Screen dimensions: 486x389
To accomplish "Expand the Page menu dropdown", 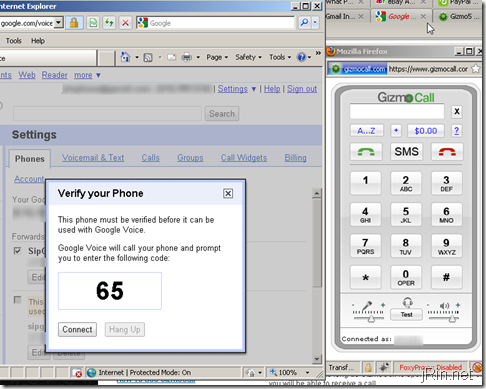I will tap(217, 57).
